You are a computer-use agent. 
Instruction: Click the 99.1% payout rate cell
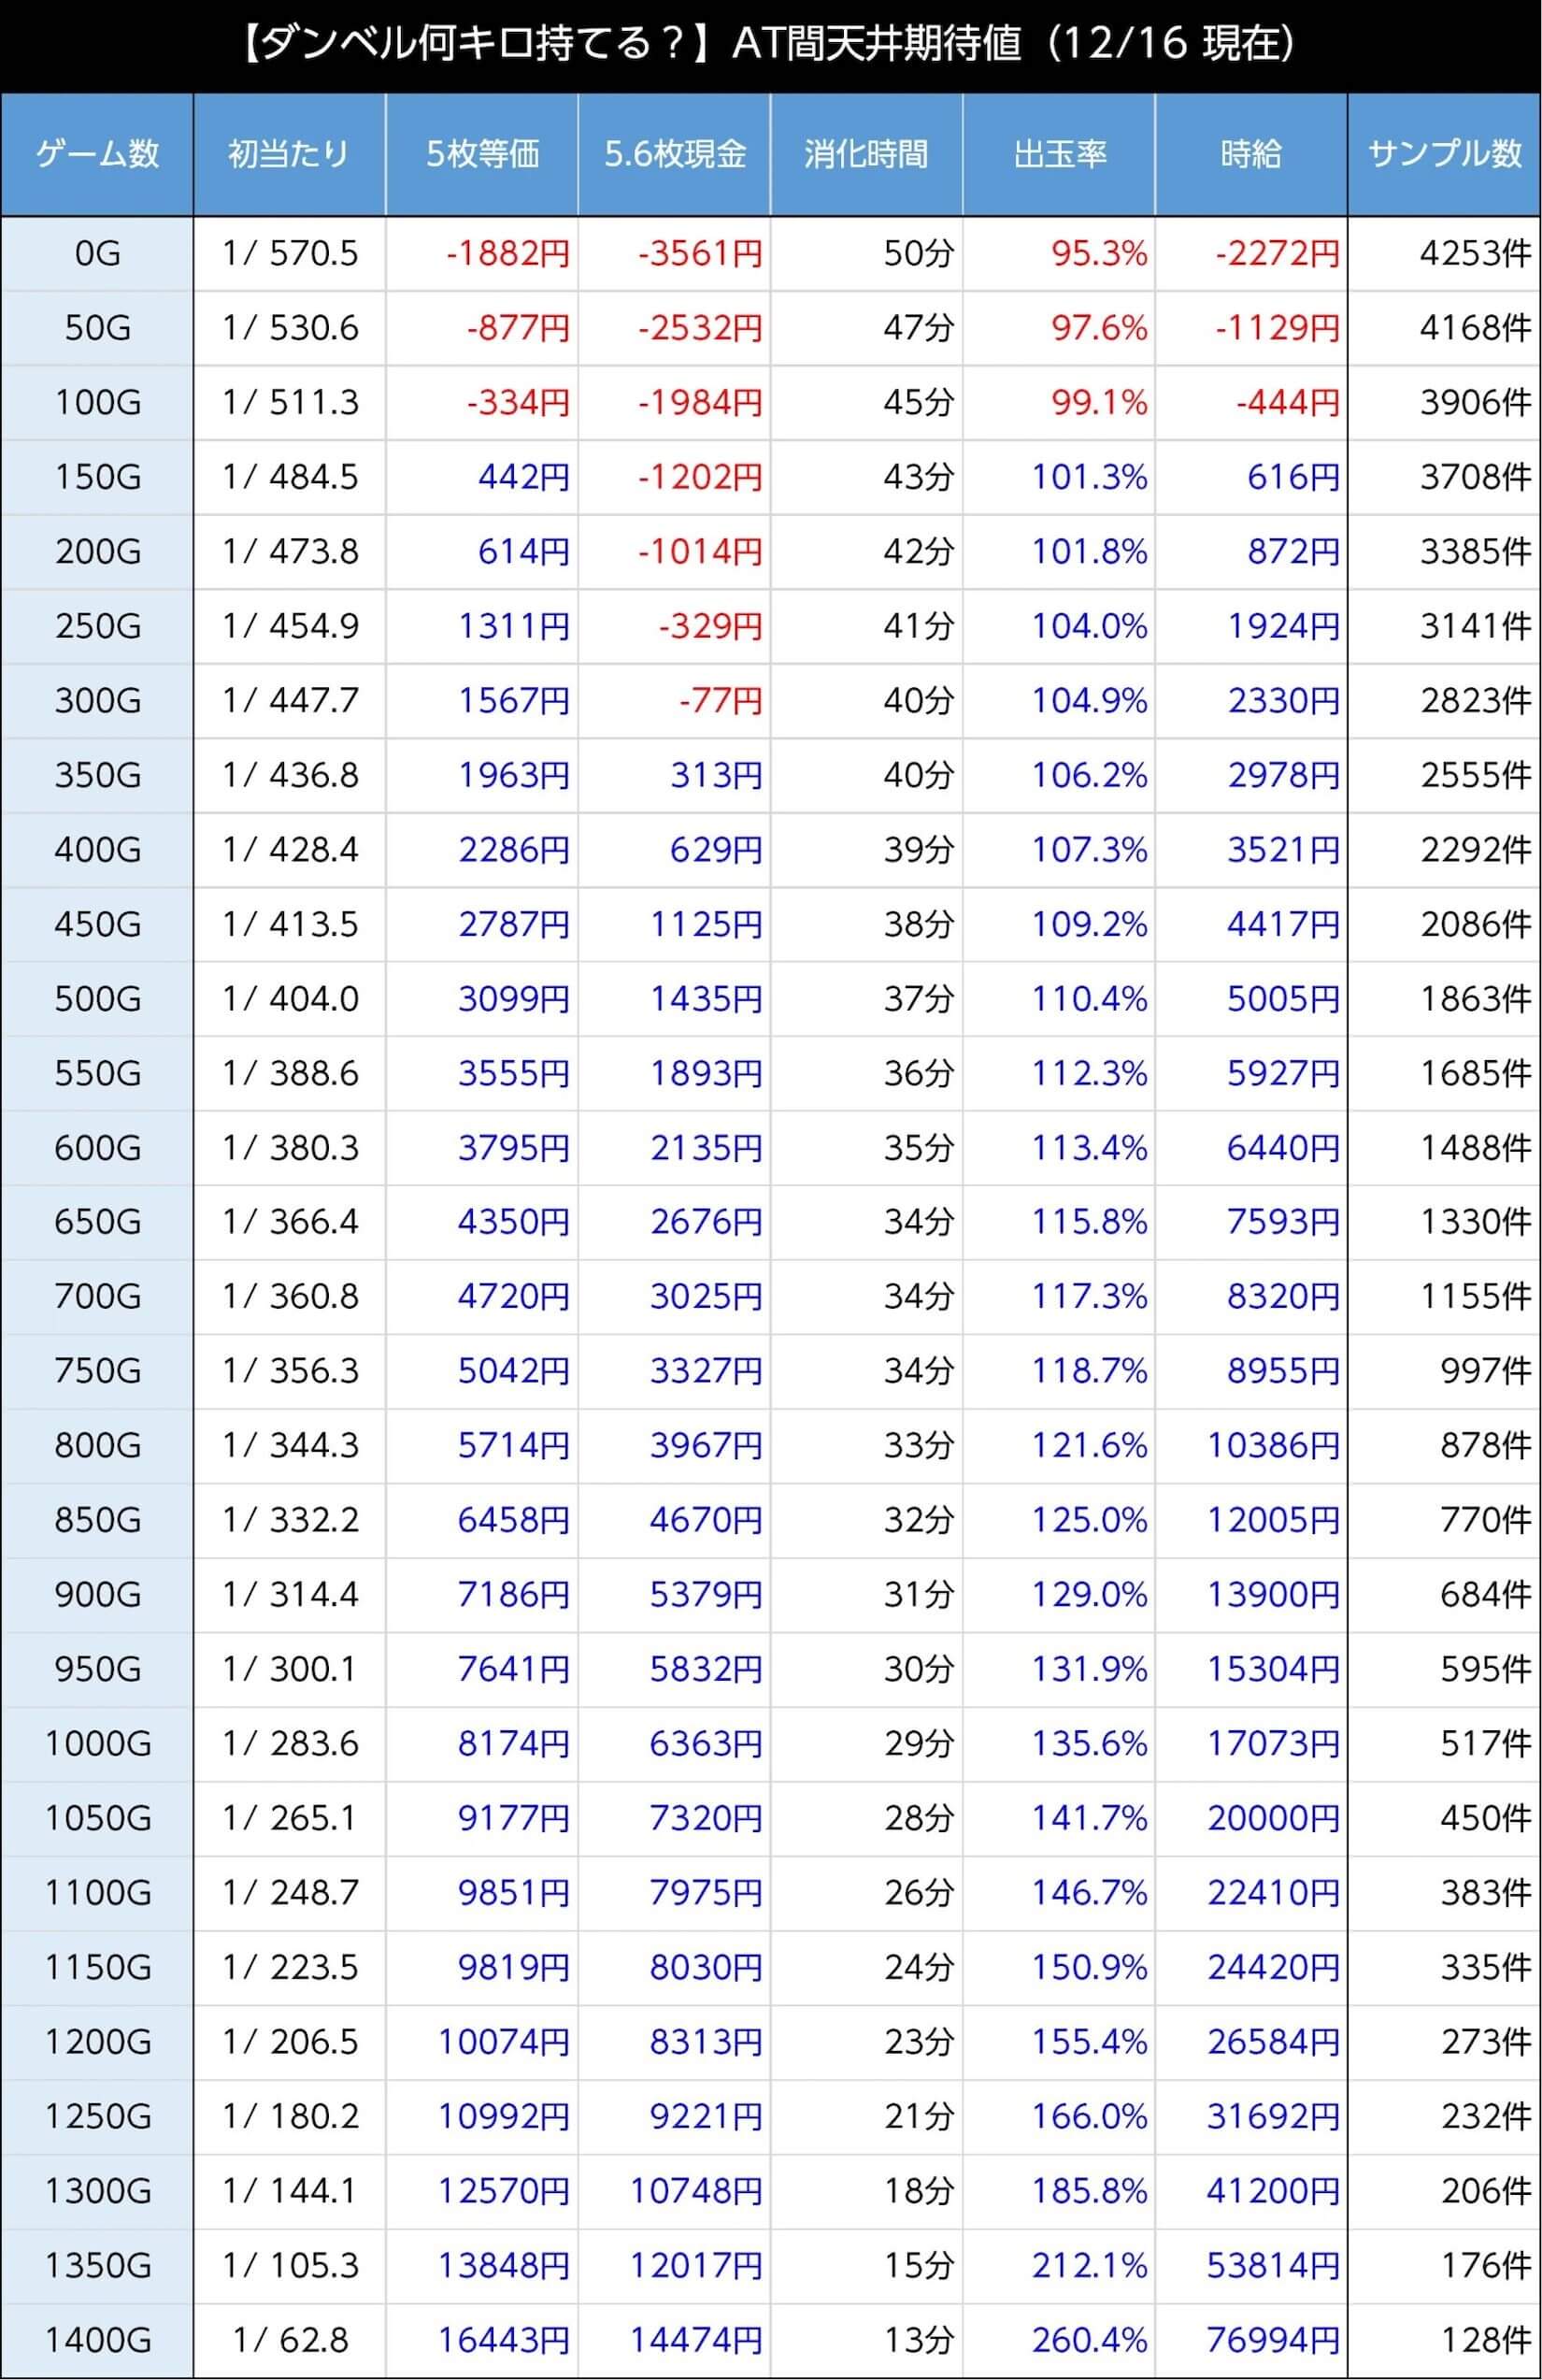tap(1059, 403)
